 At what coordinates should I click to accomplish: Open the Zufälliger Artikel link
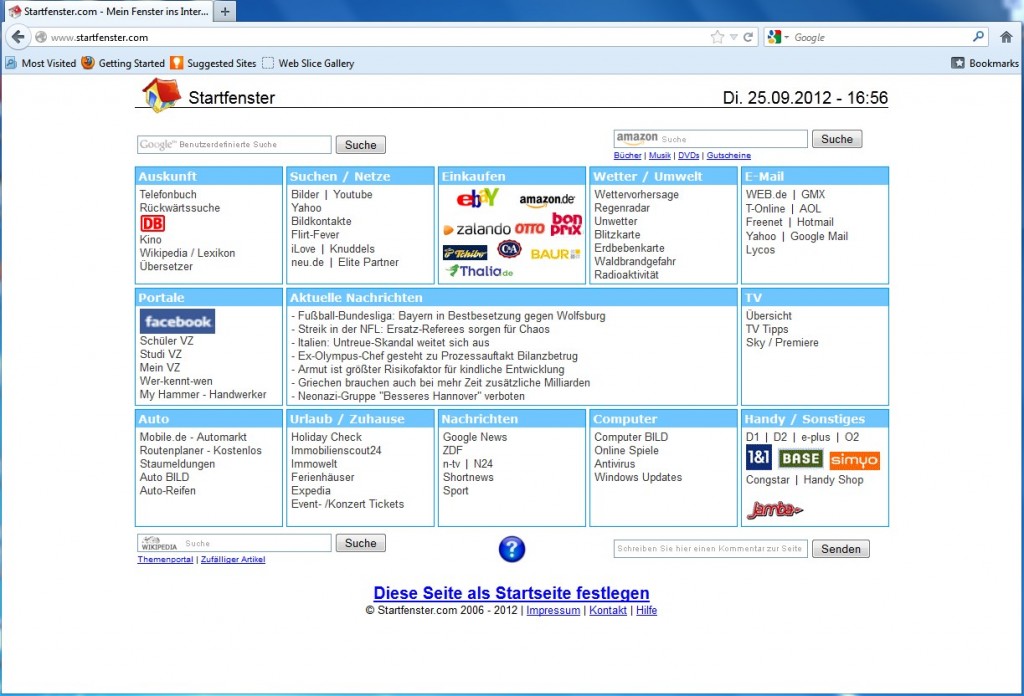click(233, 560)
